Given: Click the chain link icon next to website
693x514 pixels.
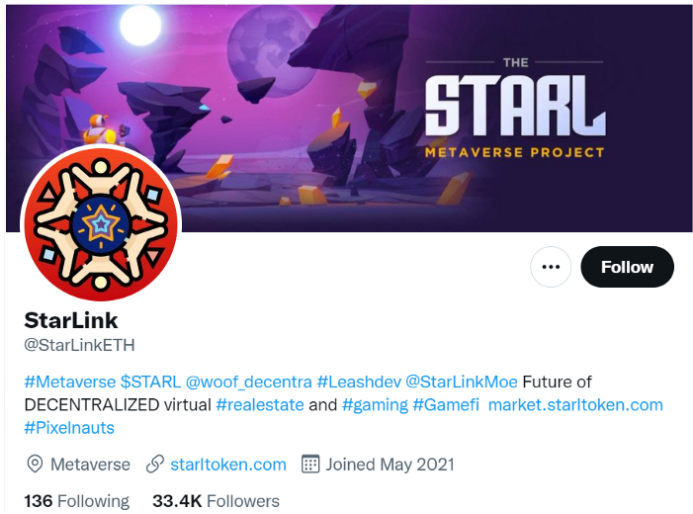Looking at the screenshot, I should (155, 465).
